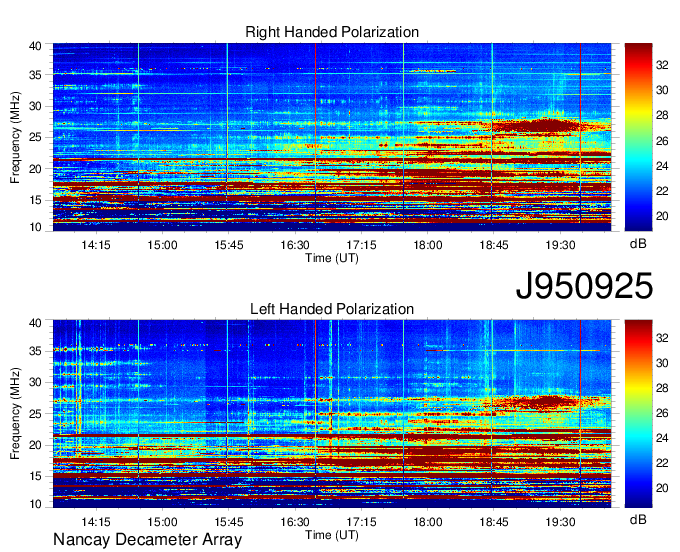This screenshot has width=680, height=552.
Task: Click the "40" frequency tick of Left Handed plot
Action: point(36,323)
